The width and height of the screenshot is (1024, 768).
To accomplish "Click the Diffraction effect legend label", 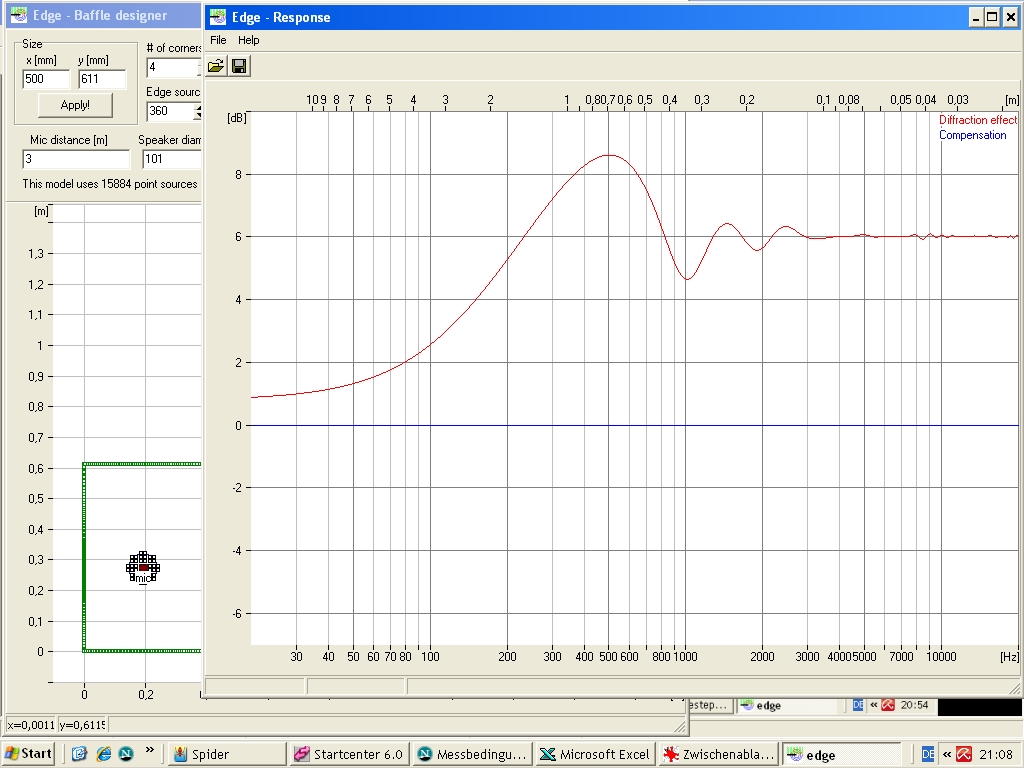I will (x=978, y=120).
